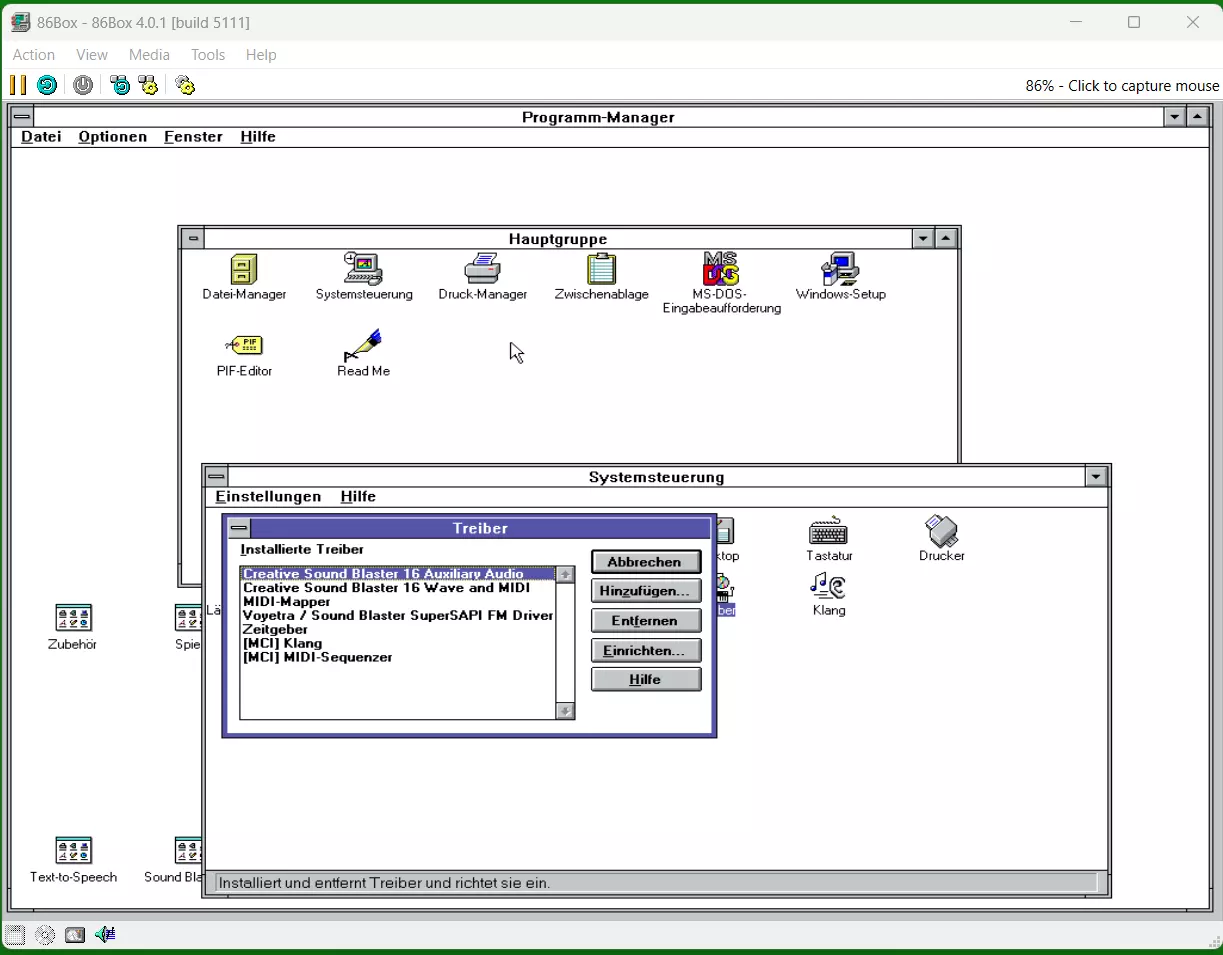Image resolution: width=1223 pixels, height=955 pixels.
Task: Click the gray power button icon
Action: pos(83,85)
